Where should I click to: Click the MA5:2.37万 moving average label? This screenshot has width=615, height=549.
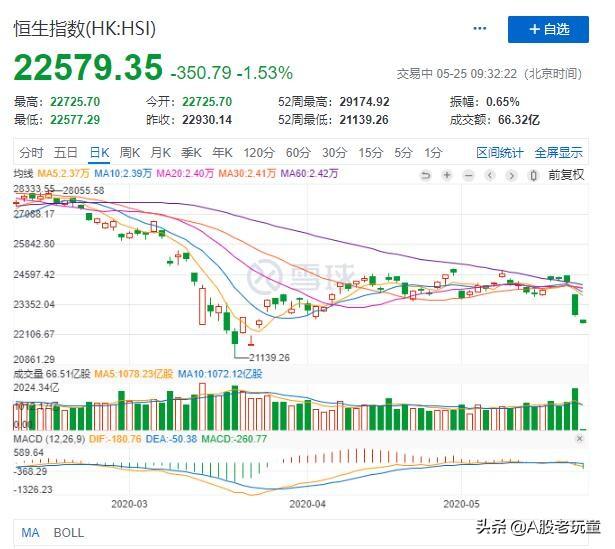pyautogui.click(x=63, y=173)
